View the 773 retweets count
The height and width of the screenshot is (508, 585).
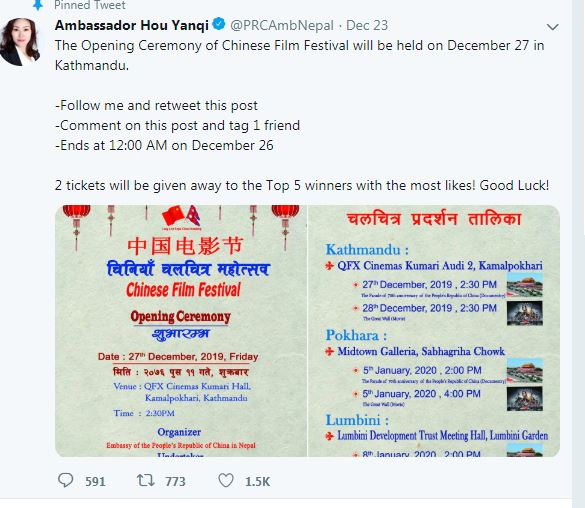pos(175,482)
